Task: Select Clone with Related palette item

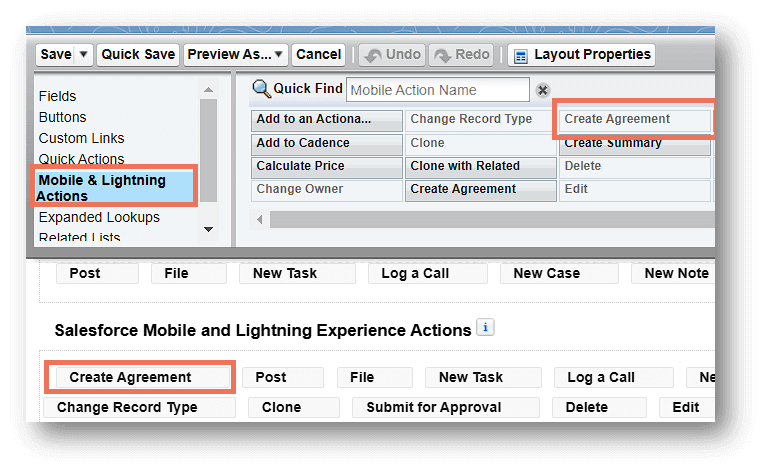Action: [x=480, y=167]
